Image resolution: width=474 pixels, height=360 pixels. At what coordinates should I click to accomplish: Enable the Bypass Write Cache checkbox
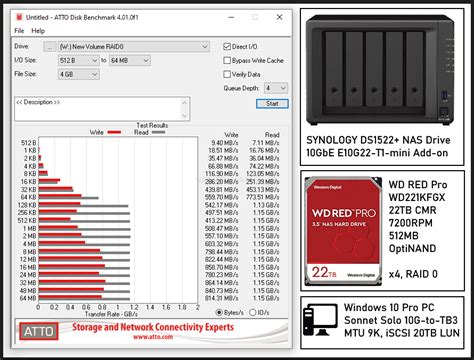click(x=227, y=60)
